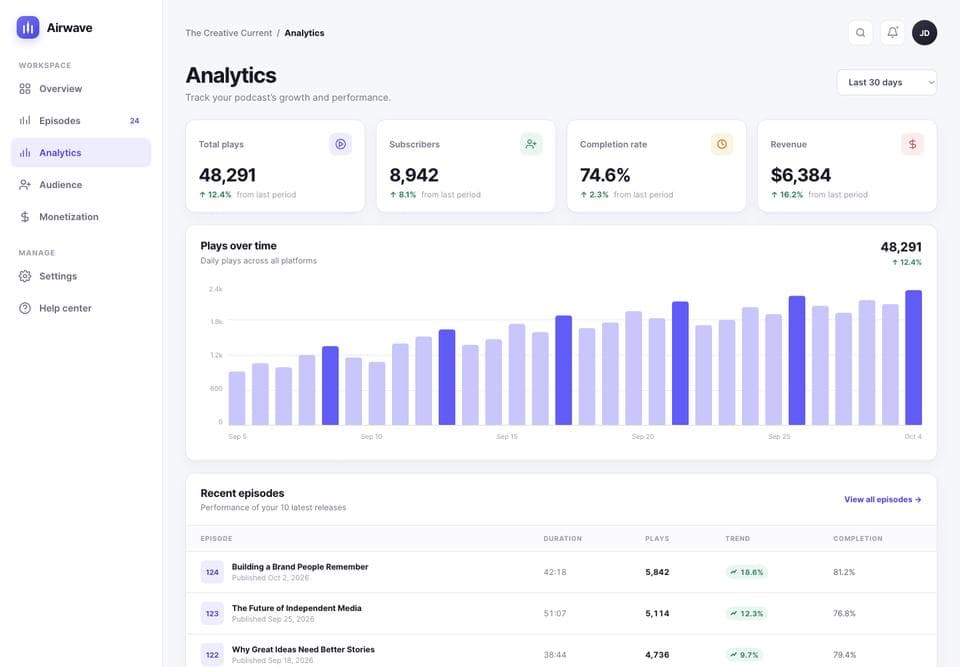Screen dimensions: 960x667
Task: Click the Plays over time heading
Action: (x=238, y=246)
